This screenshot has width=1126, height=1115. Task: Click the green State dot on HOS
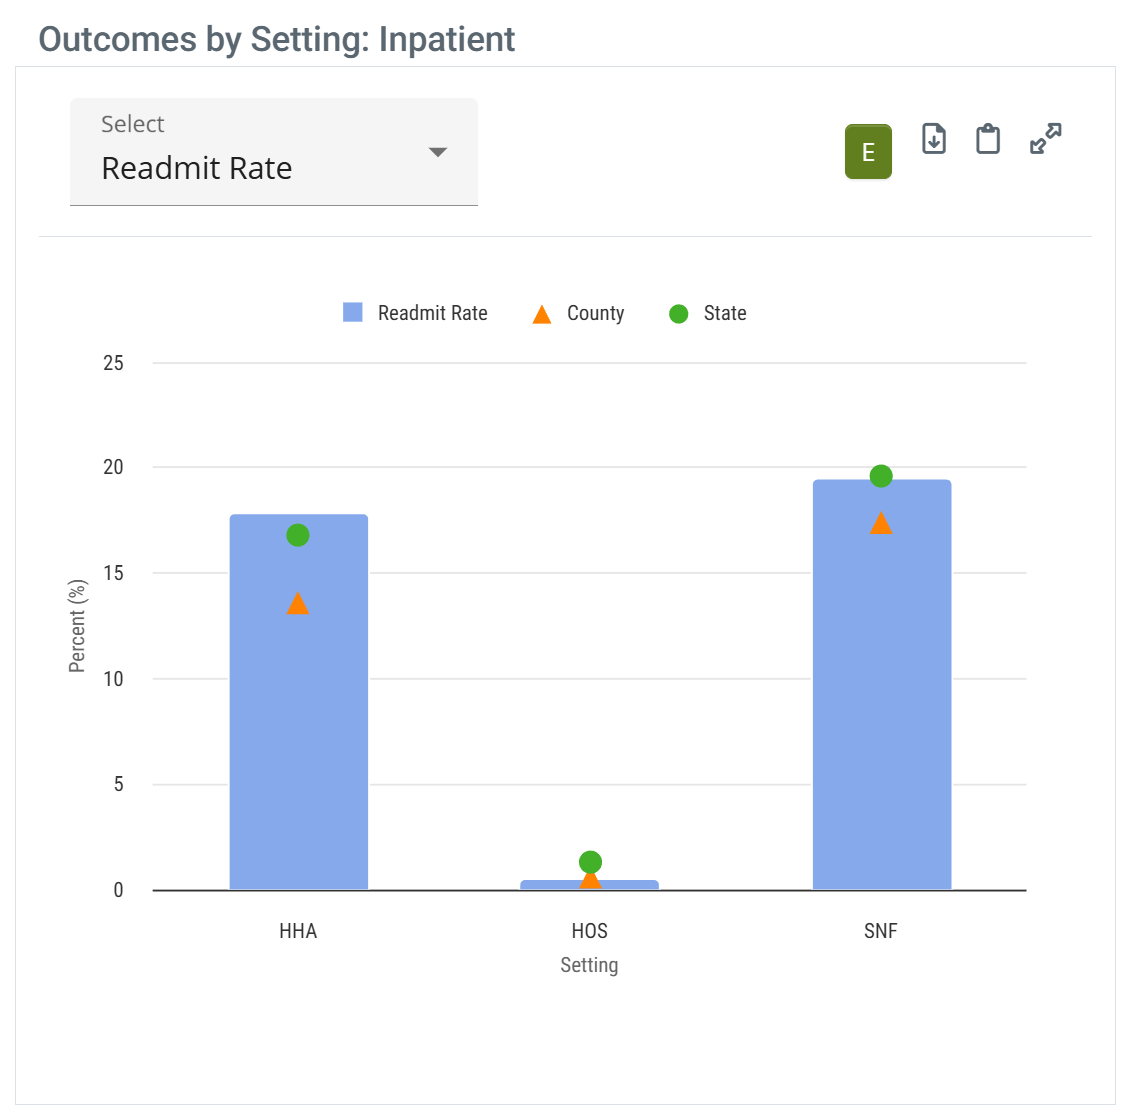590,861
